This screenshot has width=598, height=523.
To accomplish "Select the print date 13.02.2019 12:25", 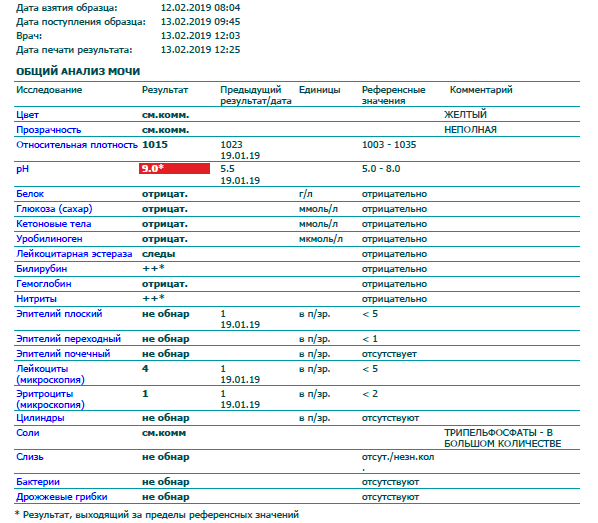I will point(201,50).
